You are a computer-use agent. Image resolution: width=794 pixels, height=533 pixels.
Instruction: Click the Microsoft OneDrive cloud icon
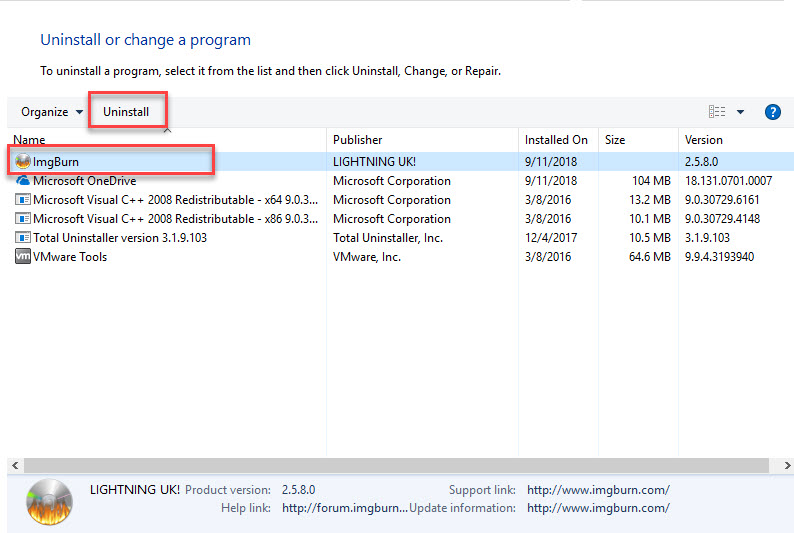pyautogui.click(x=23, y=180)
